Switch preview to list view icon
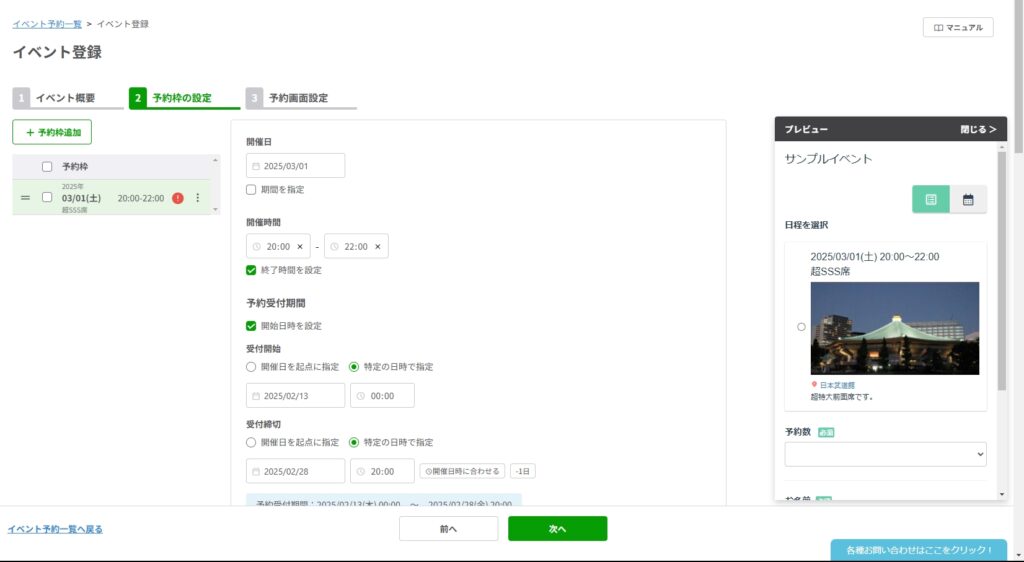Viewport: 1024px width, 562px height. (931, 200)
